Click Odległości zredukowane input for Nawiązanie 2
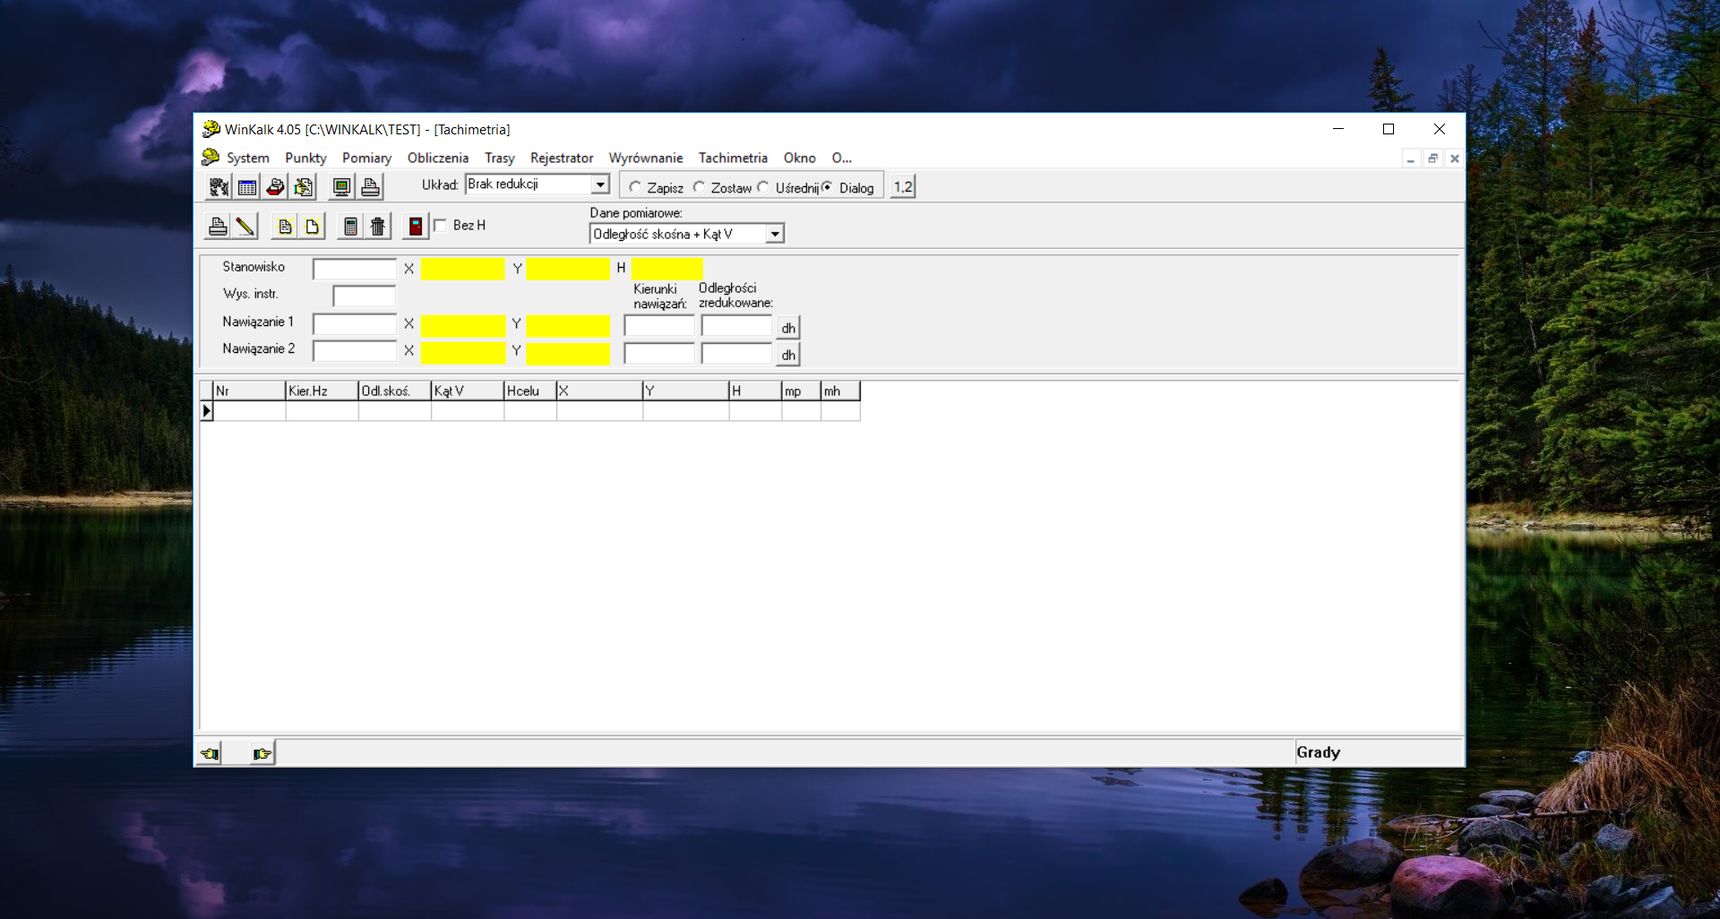This screenshot has width=1720, height=919. click(x=737, y=353)
